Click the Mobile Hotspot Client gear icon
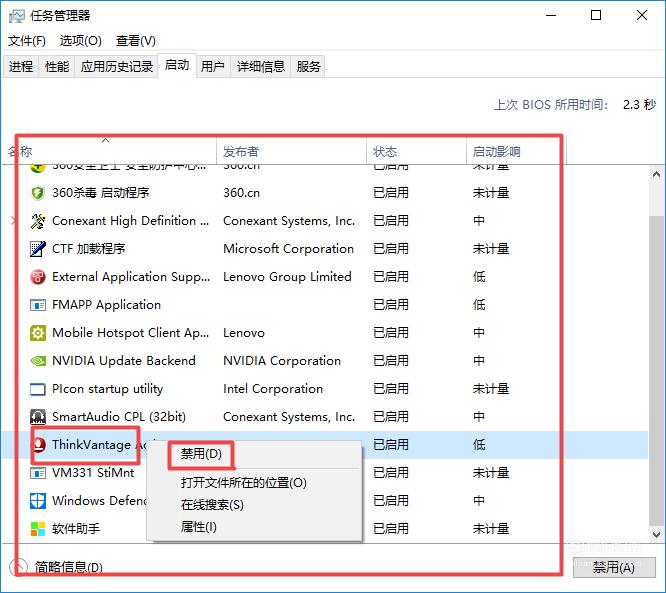The image size is (666, 593). (x=38, y=333)
